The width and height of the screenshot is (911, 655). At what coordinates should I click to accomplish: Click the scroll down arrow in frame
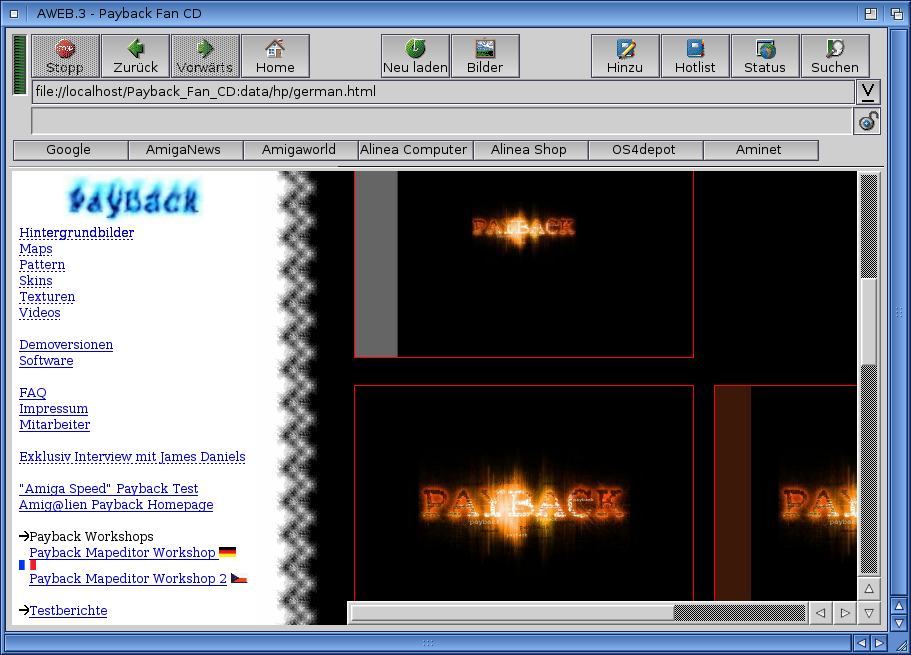pos(869,612)
